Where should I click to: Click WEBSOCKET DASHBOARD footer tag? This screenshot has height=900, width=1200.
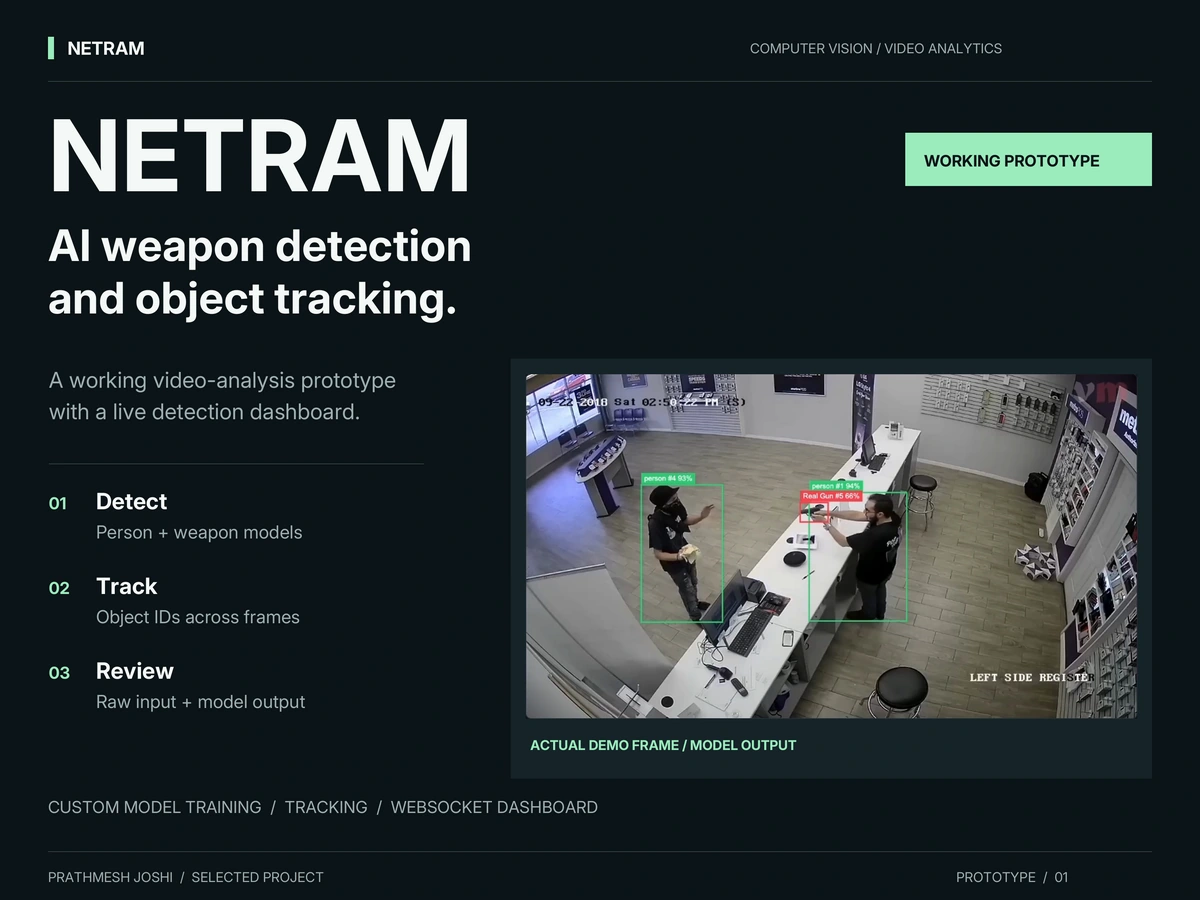coord(494,807)
